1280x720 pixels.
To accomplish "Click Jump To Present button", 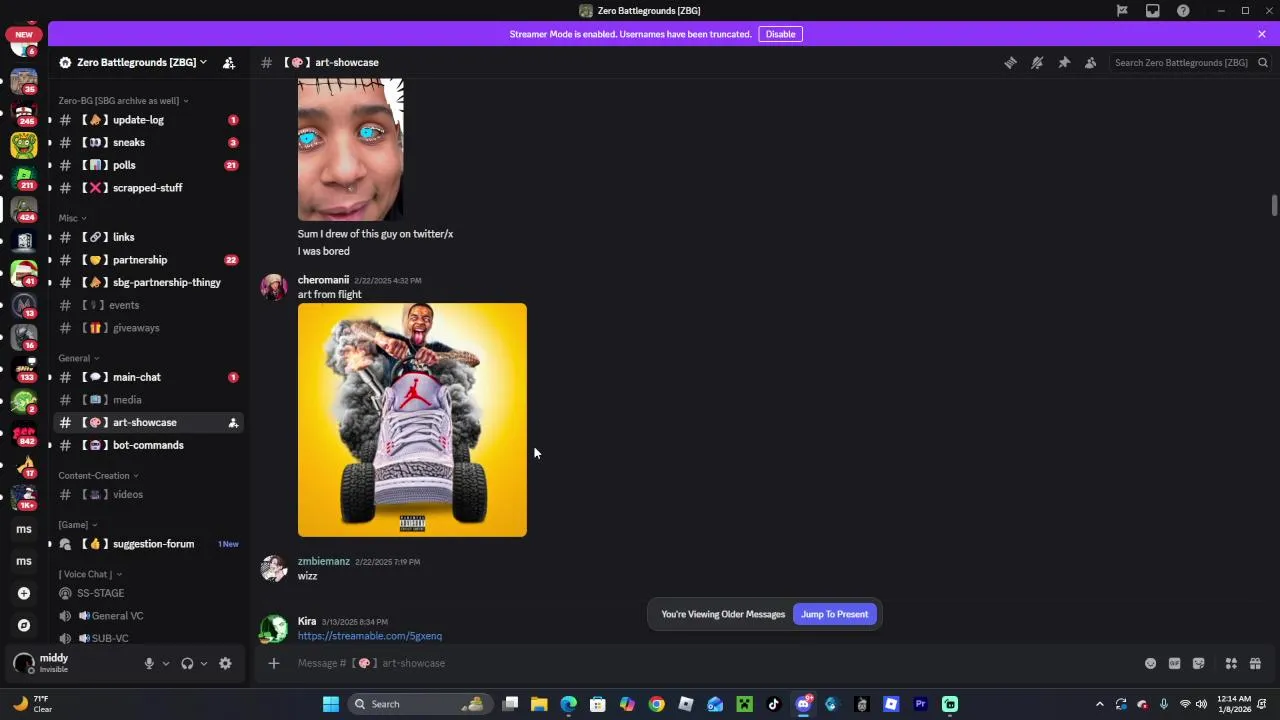I will 834,614.
